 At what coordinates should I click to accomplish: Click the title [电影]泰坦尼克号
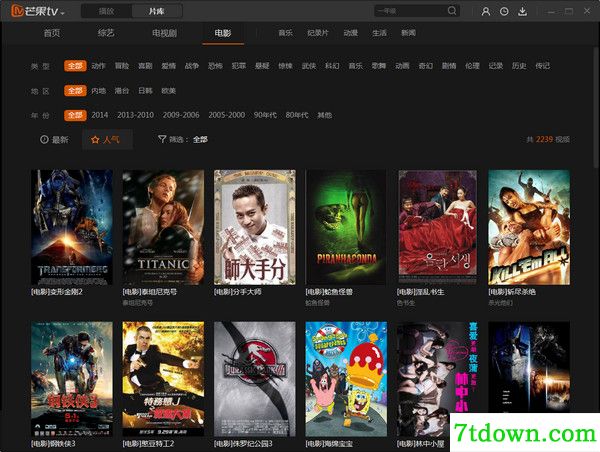(150, 292)
